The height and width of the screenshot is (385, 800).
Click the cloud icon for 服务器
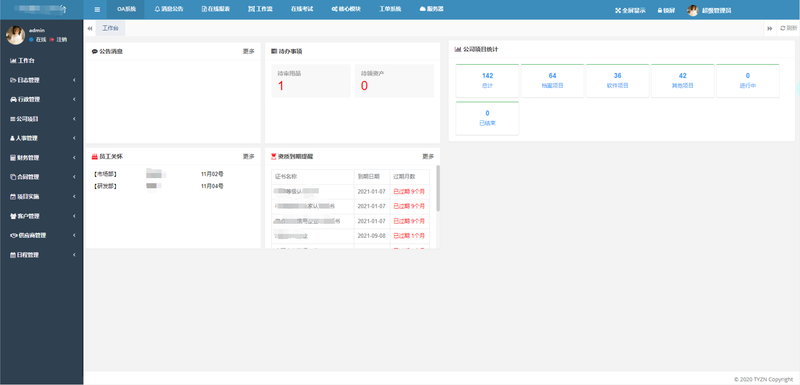coord(422,9)
